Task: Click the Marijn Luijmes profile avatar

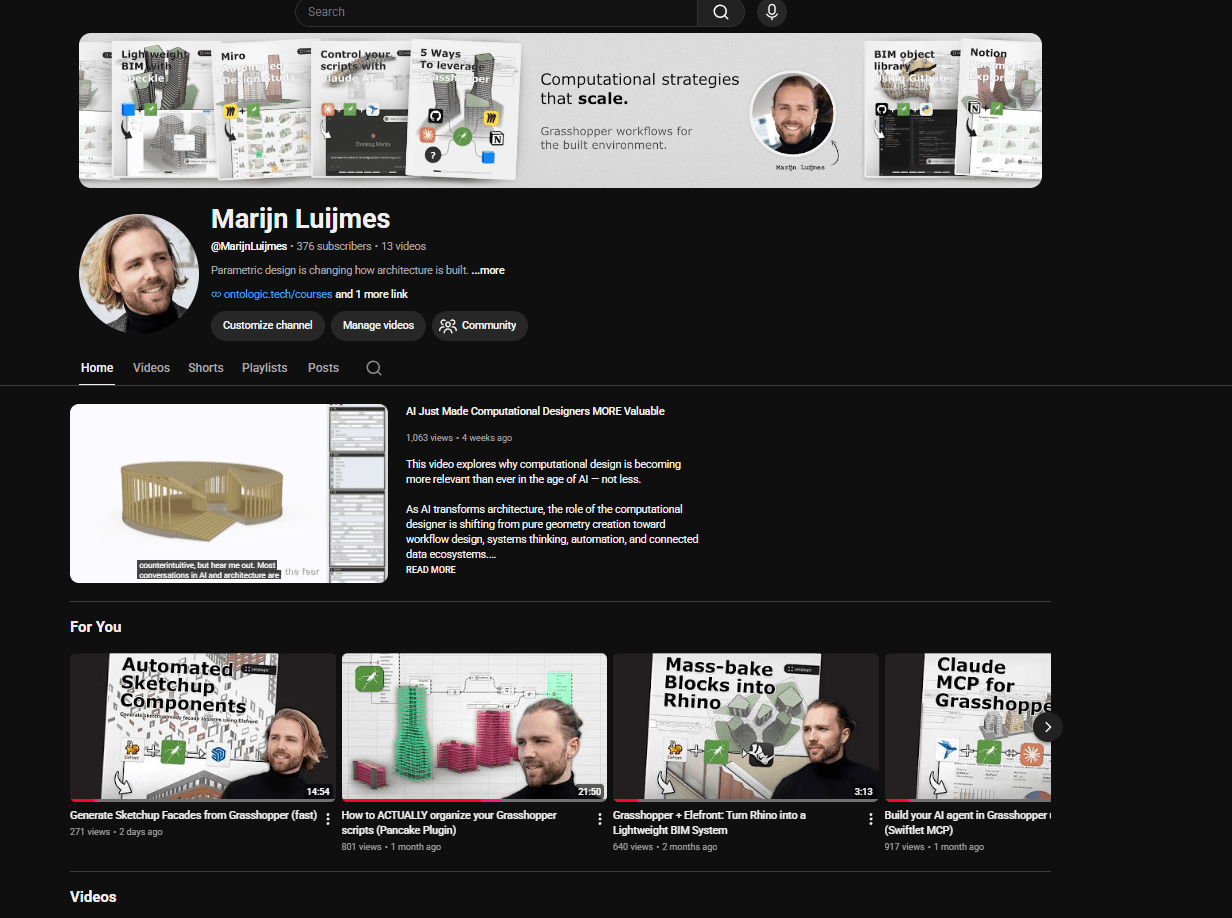Action: (139, 273)
